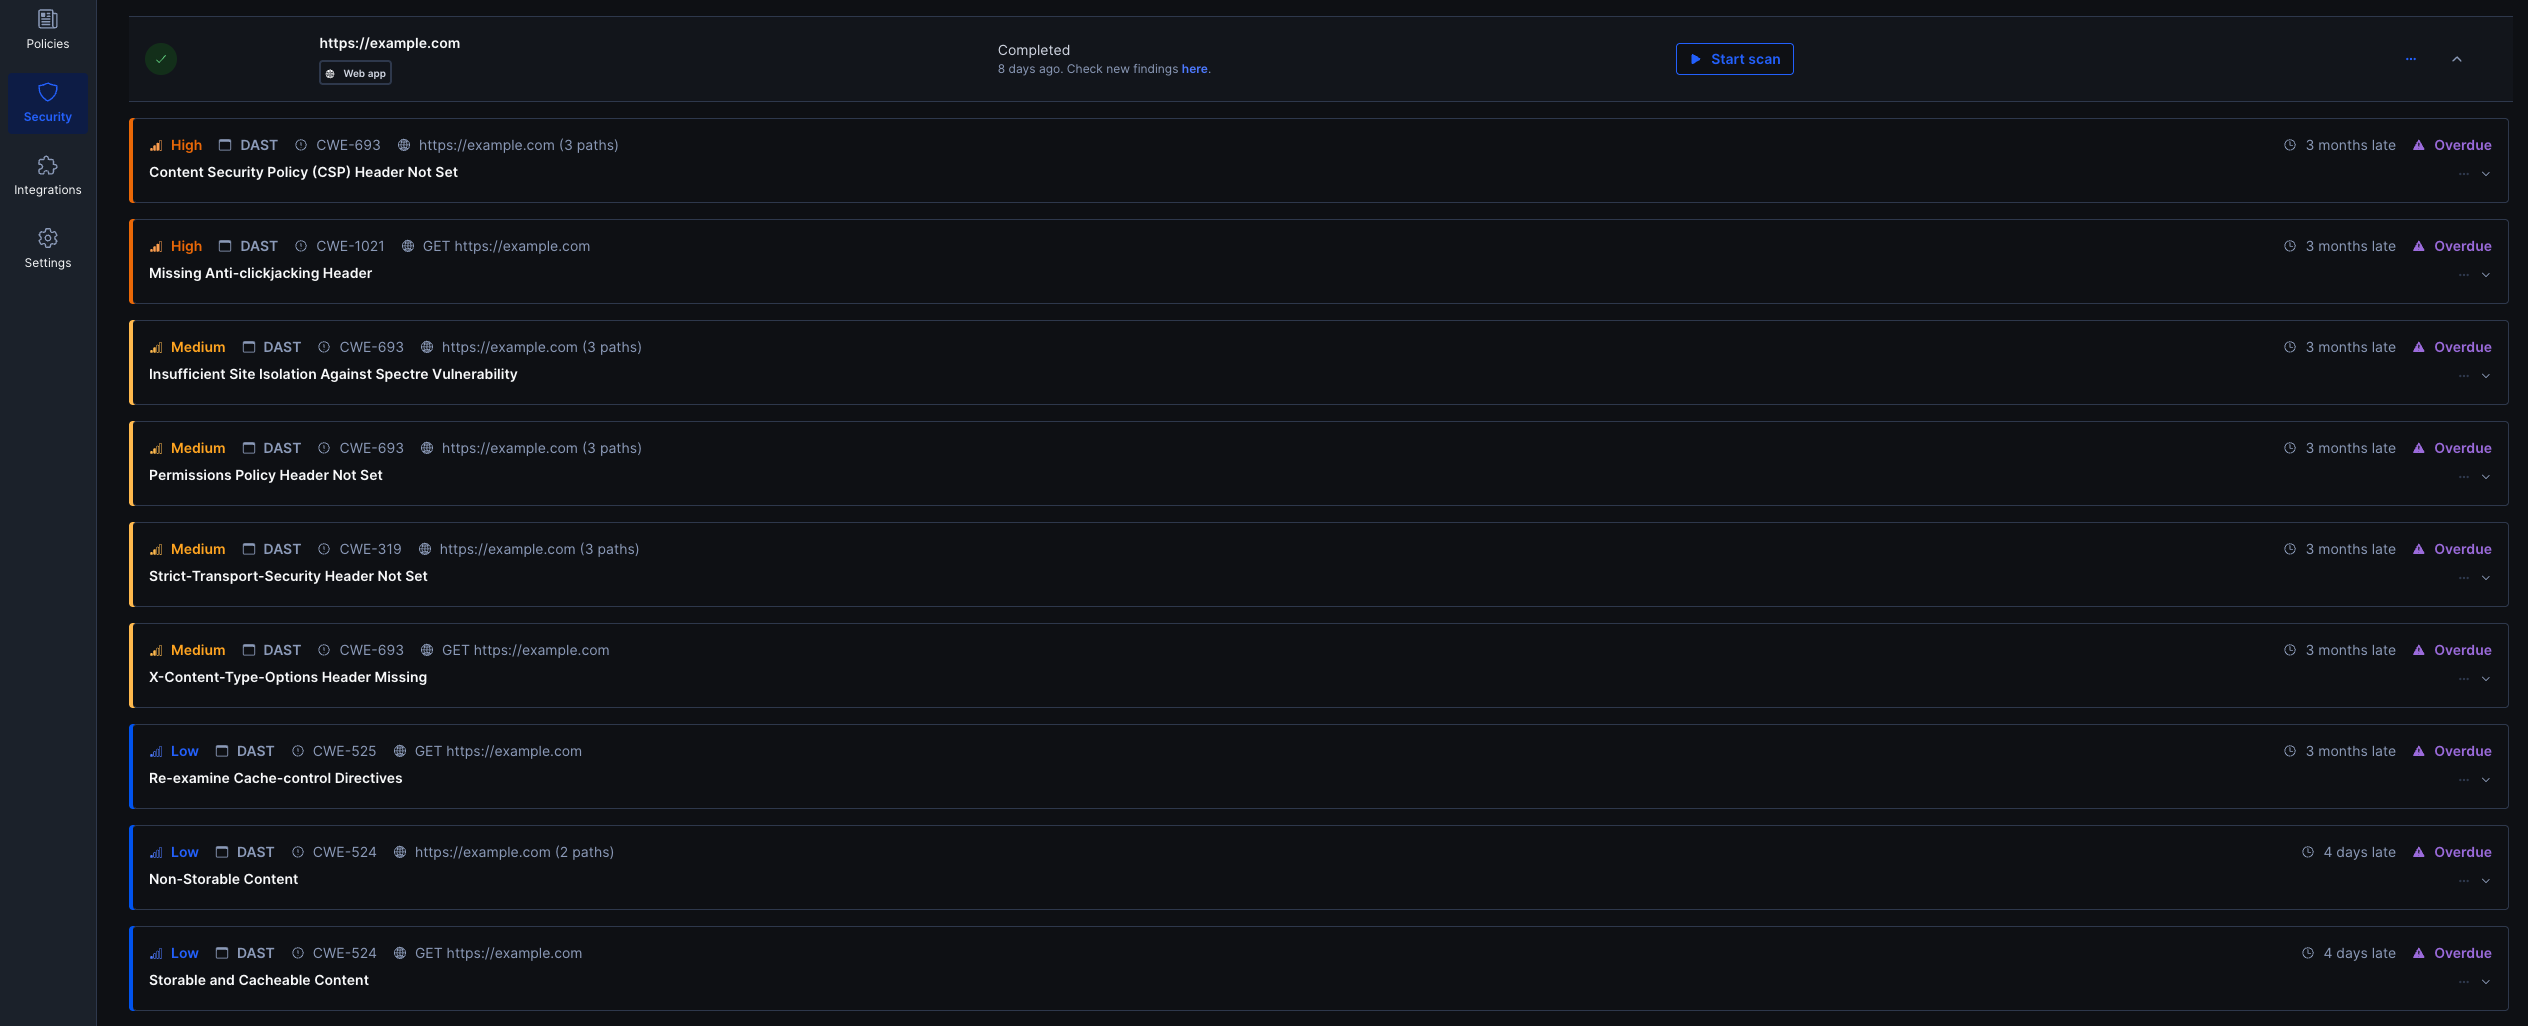This screenshot has width=2528, height=1026.
Task: Open Integrations puzzle icon in sidebar
Action: pyautogui.click(x=48, y=166)
